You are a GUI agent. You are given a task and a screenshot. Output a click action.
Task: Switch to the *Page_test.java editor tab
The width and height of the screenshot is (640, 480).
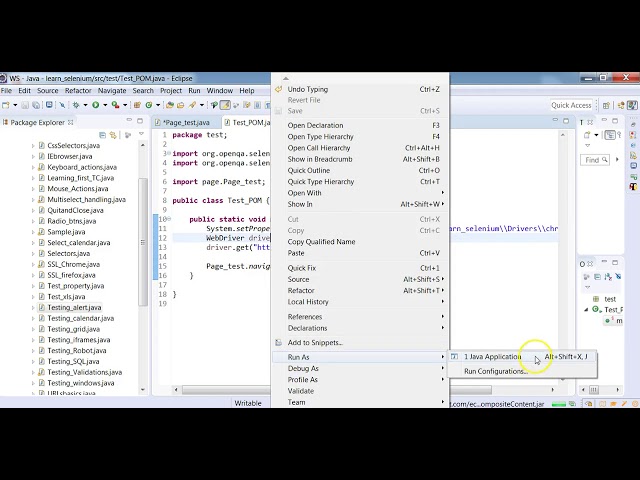pyautogui.click(x=186, y=122)
